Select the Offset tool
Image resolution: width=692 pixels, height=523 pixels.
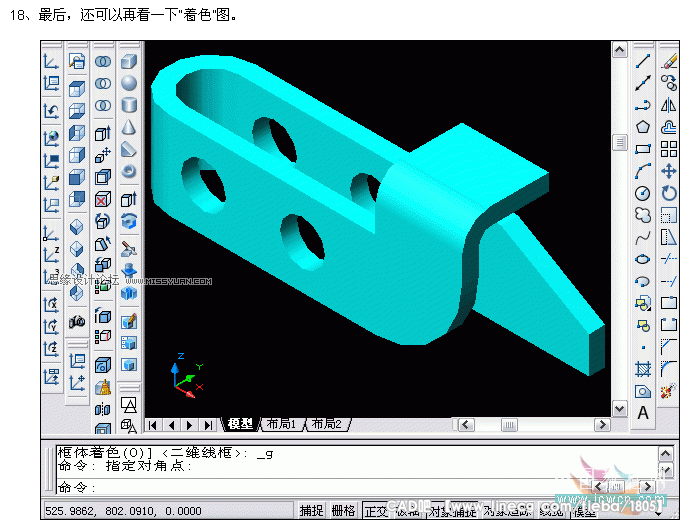coord(669,127)
